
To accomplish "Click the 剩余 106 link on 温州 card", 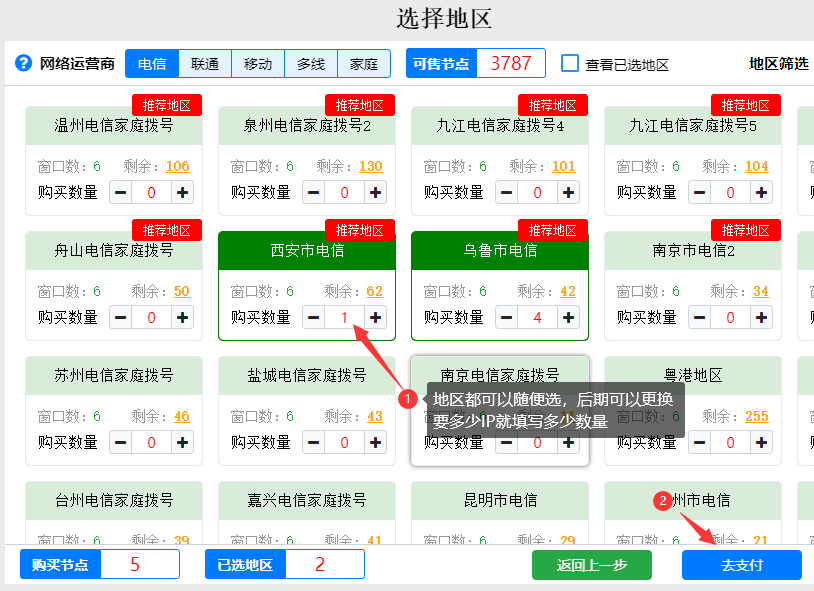I will tap(177, 166).
